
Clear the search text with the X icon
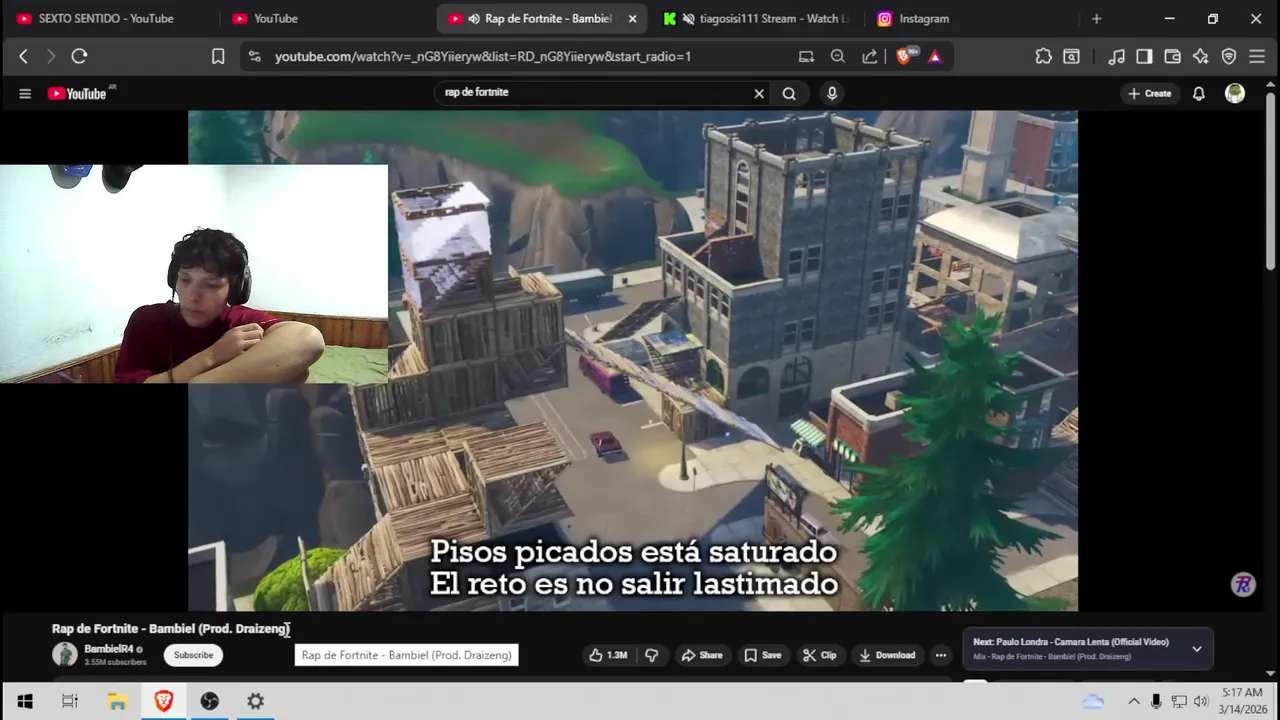click(x=759, y=93)
